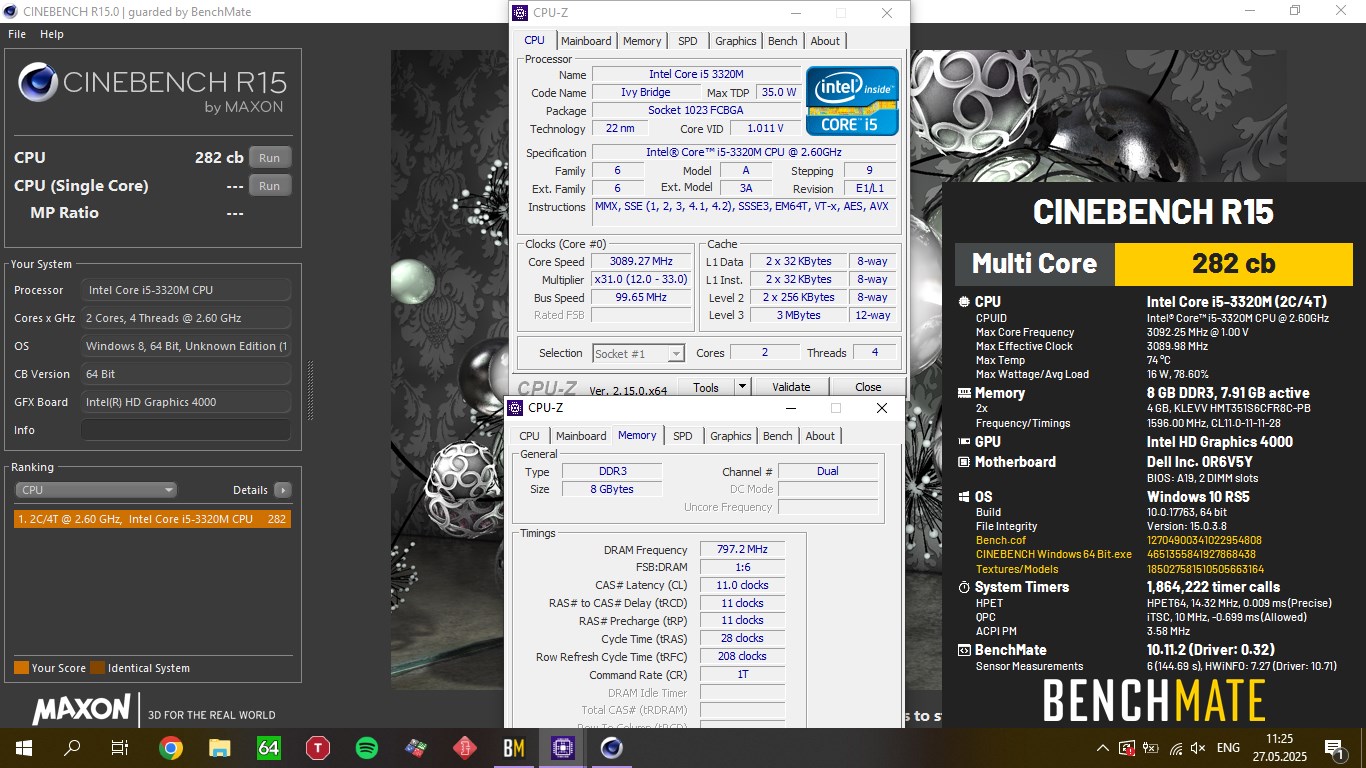The width and height of the screenshot is (1366, 768).
Task: Click the Info input field in Cinebench
Action: (186, 430)
